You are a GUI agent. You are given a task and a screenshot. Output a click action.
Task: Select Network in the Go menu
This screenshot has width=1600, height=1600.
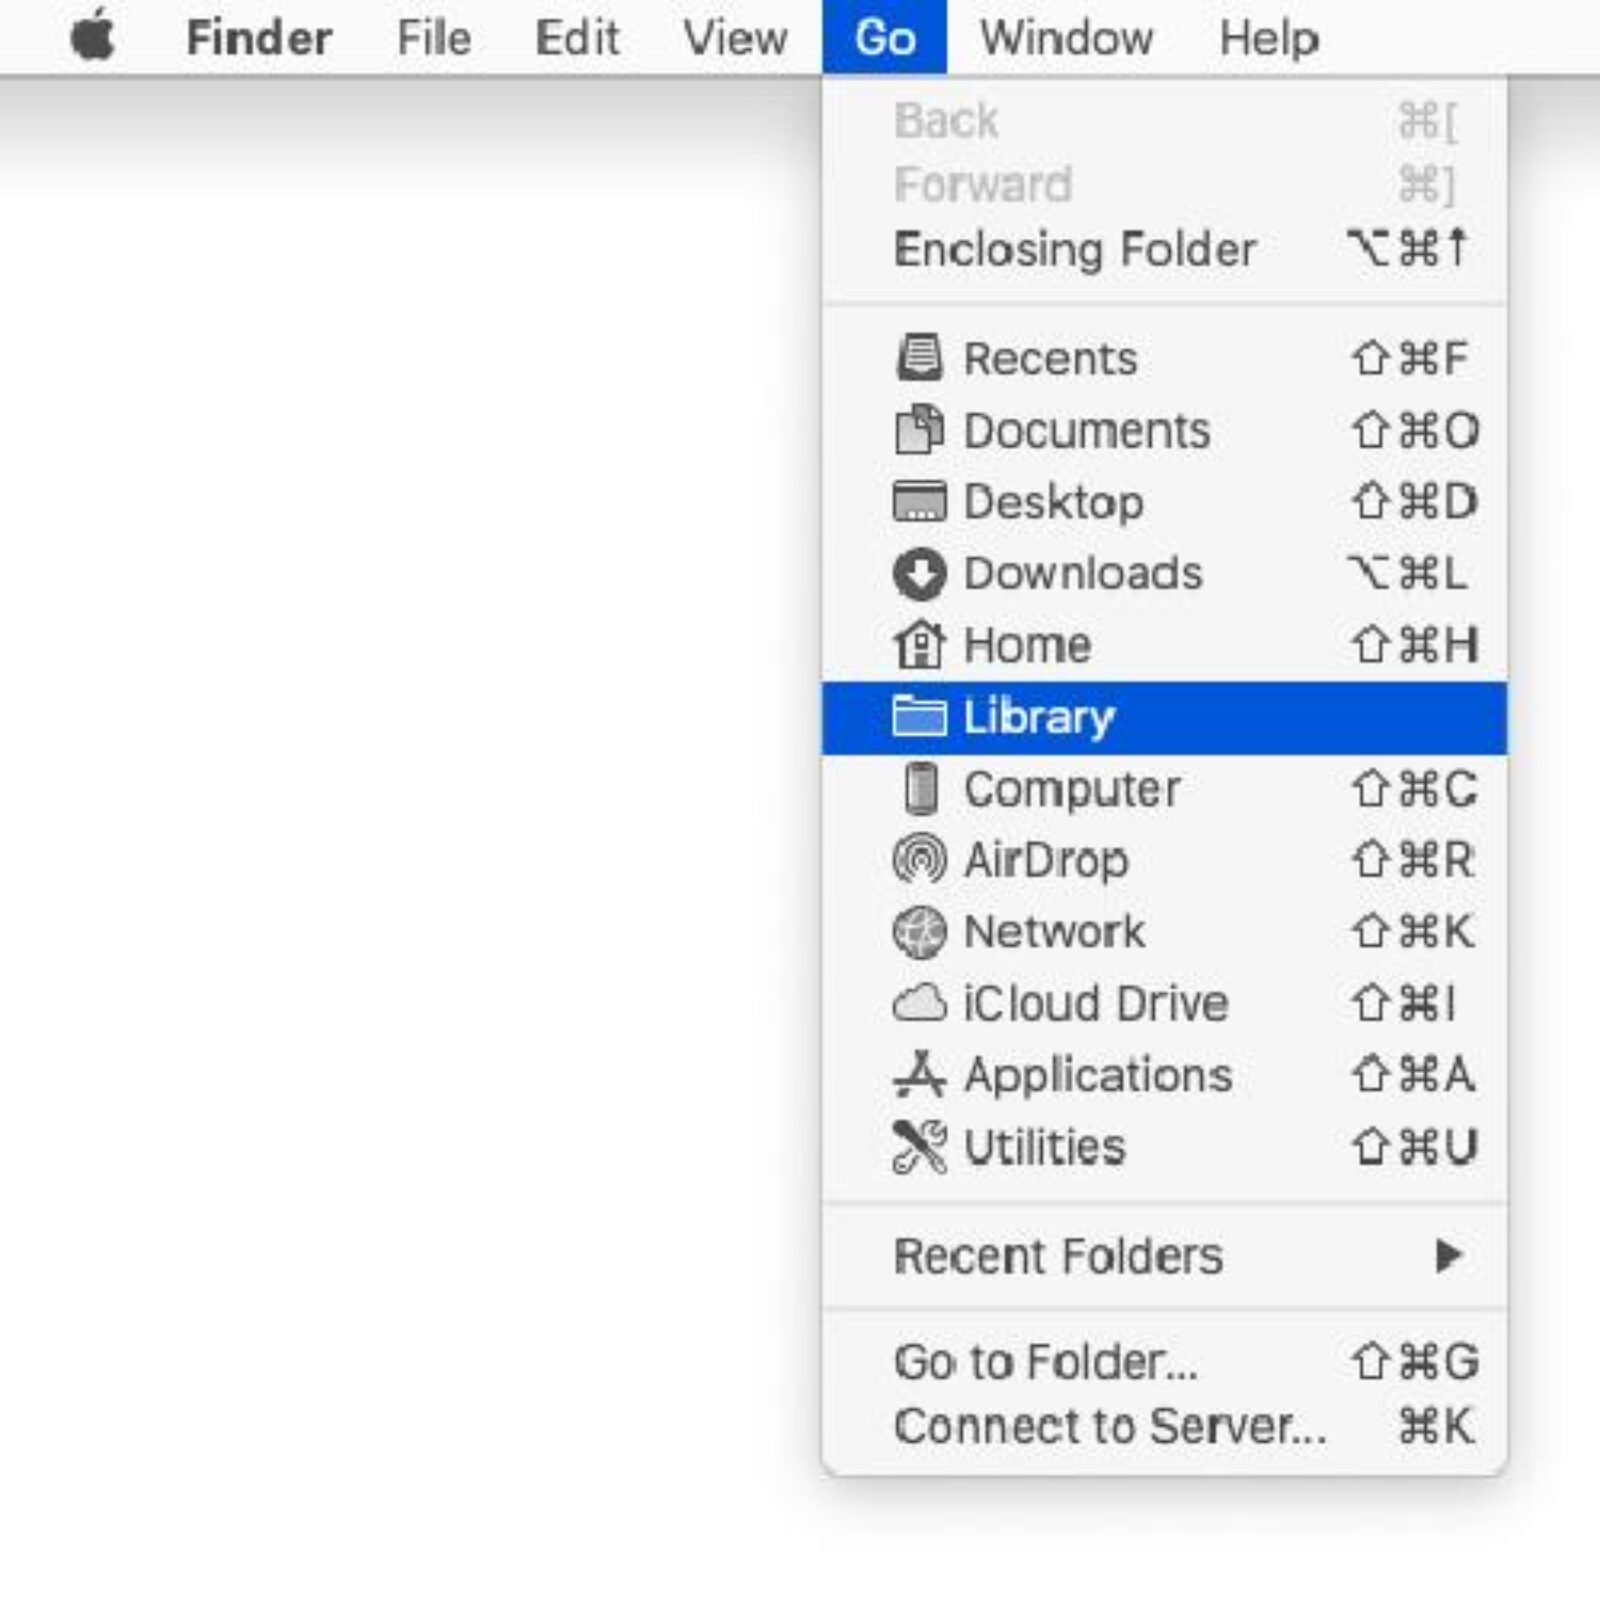click(1164, 932)
